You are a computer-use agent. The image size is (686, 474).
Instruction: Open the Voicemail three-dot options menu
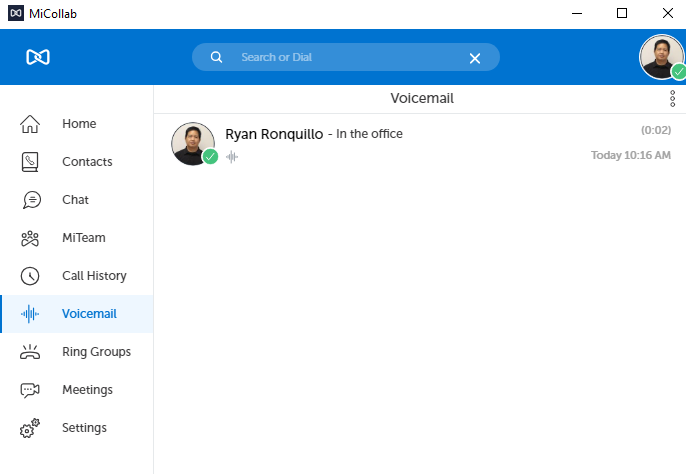pos(672,99)
